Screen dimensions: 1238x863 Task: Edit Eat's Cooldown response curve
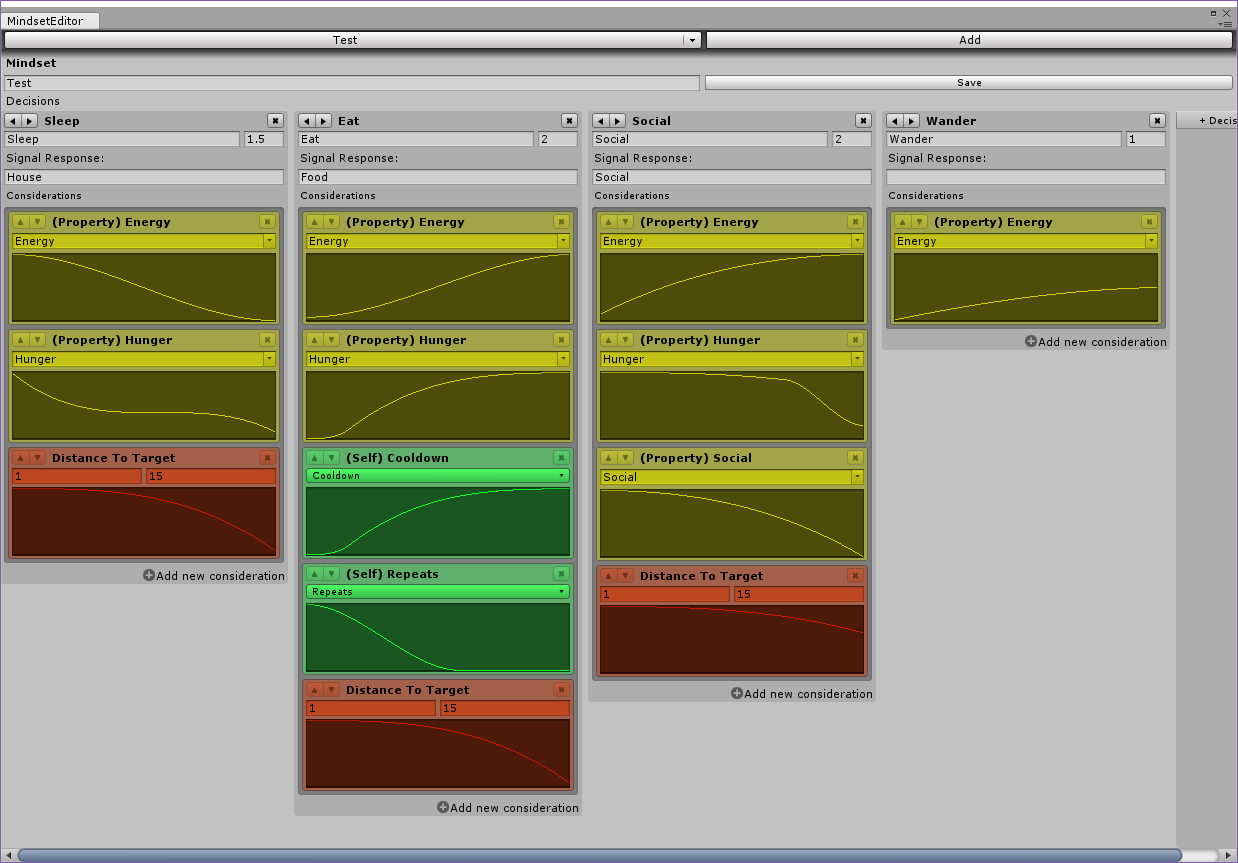coord(438,521)
